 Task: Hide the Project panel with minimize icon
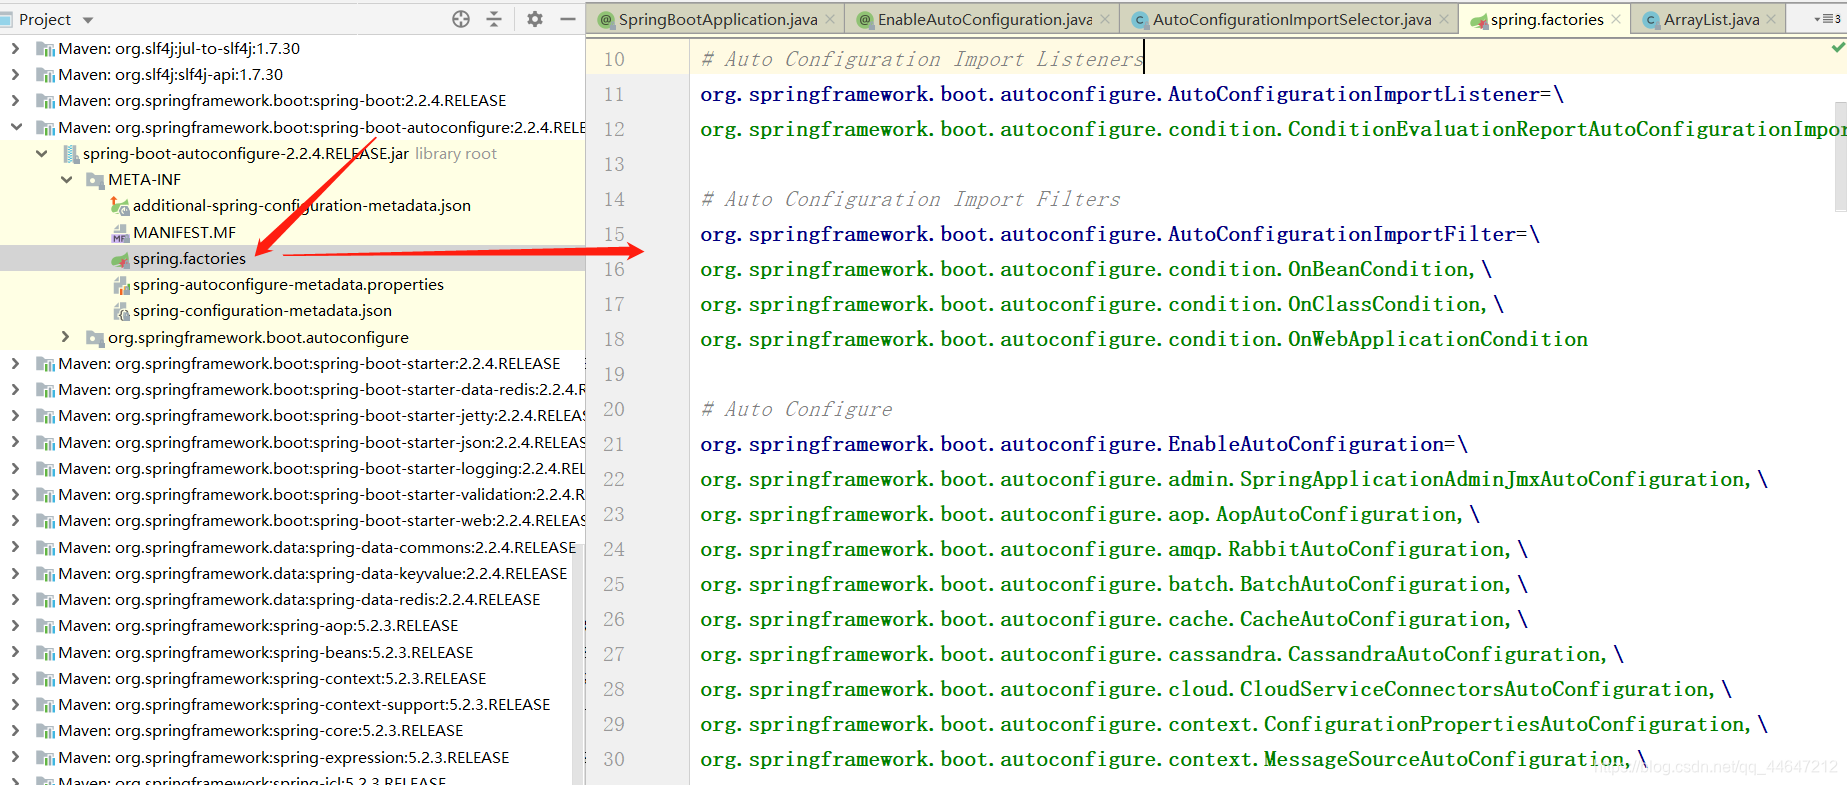pyautogui.click(x=567, y=19)
